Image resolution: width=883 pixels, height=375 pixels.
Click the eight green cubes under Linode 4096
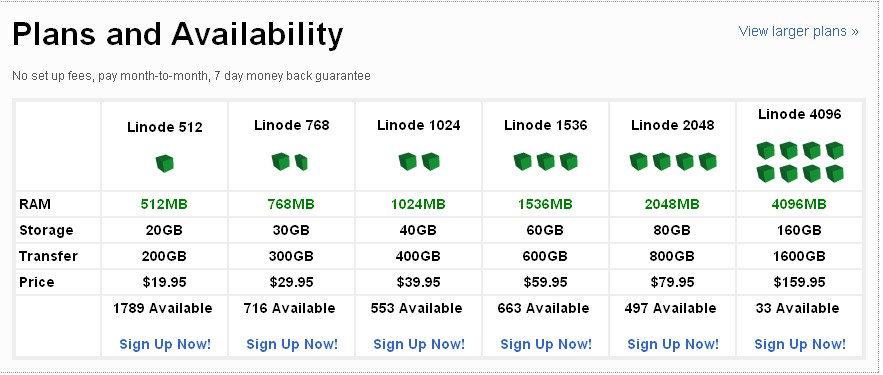click(800, 162)
